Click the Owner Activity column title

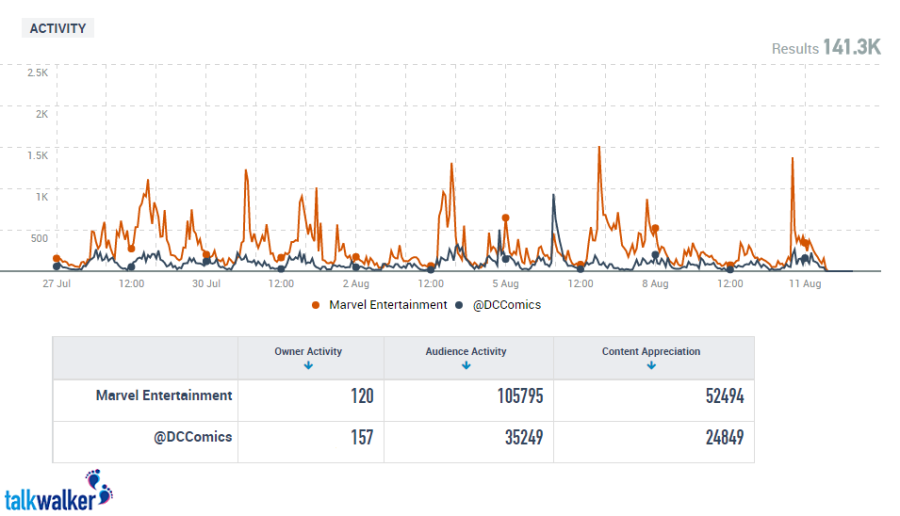click(308, 351)
